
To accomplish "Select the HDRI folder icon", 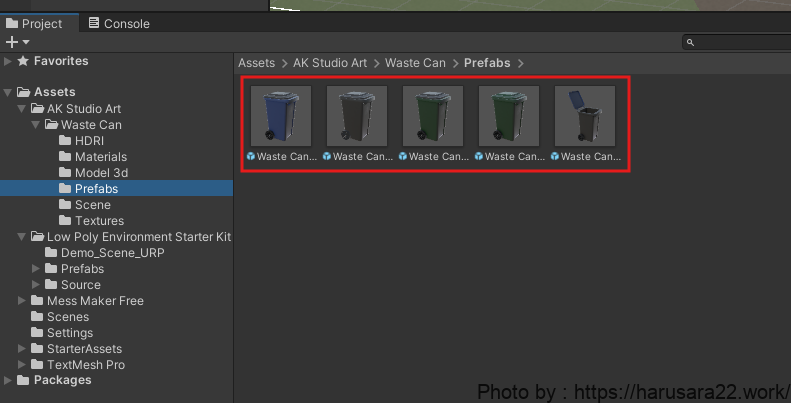I will 66,141.
